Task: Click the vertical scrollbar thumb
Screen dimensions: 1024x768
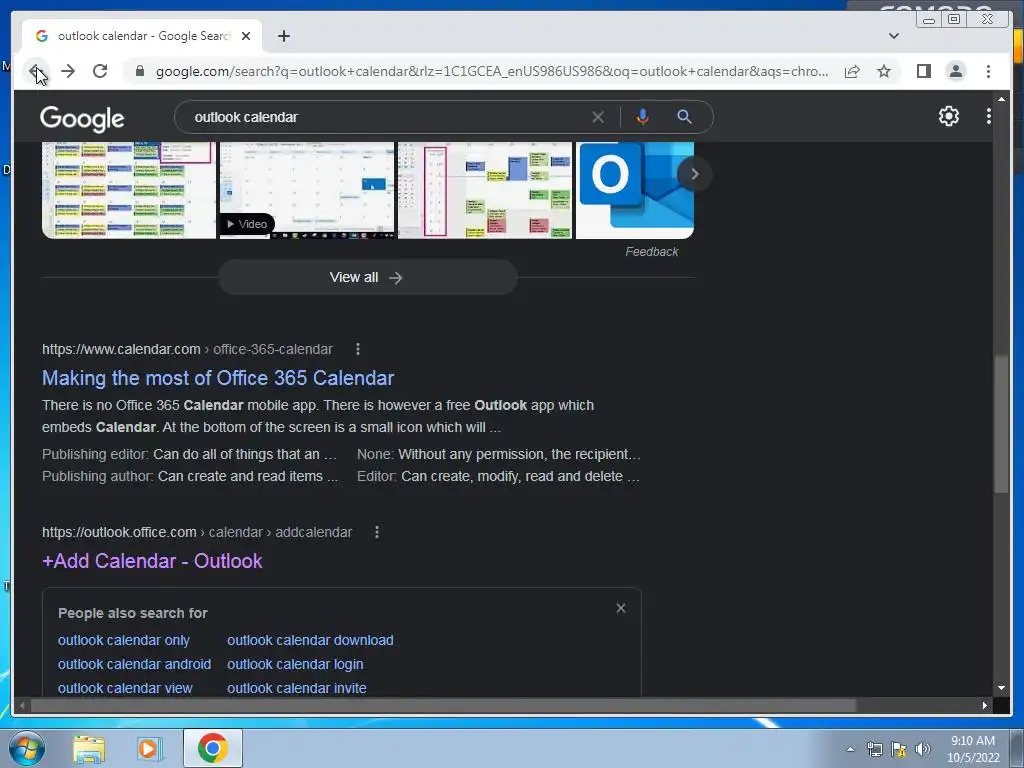Action: (1001, 424)
